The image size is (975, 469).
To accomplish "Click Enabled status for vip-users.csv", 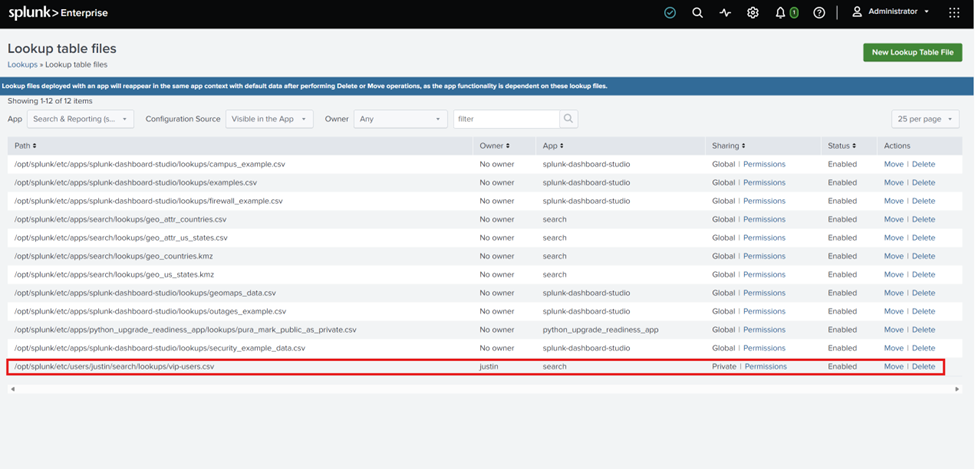I will tap(842, 366).
